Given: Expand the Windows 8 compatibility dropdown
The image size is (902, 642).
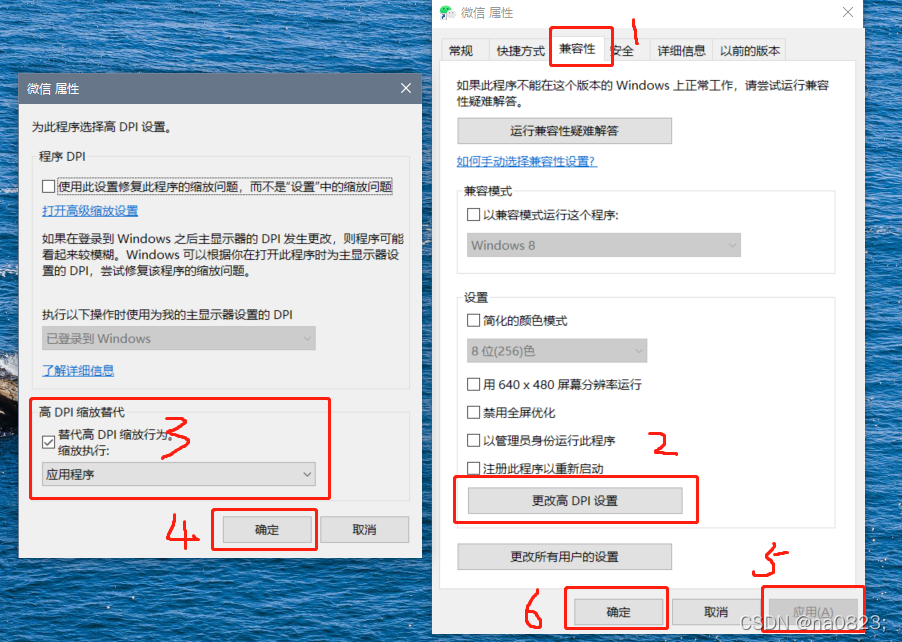Looking at the screenshot, I should point(603,245).
